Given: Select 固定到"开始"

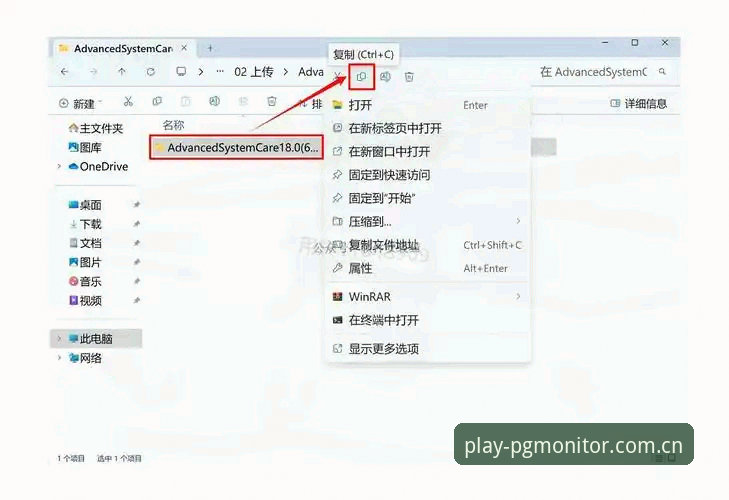Looking at the screenshot, I should click(428, 198).
